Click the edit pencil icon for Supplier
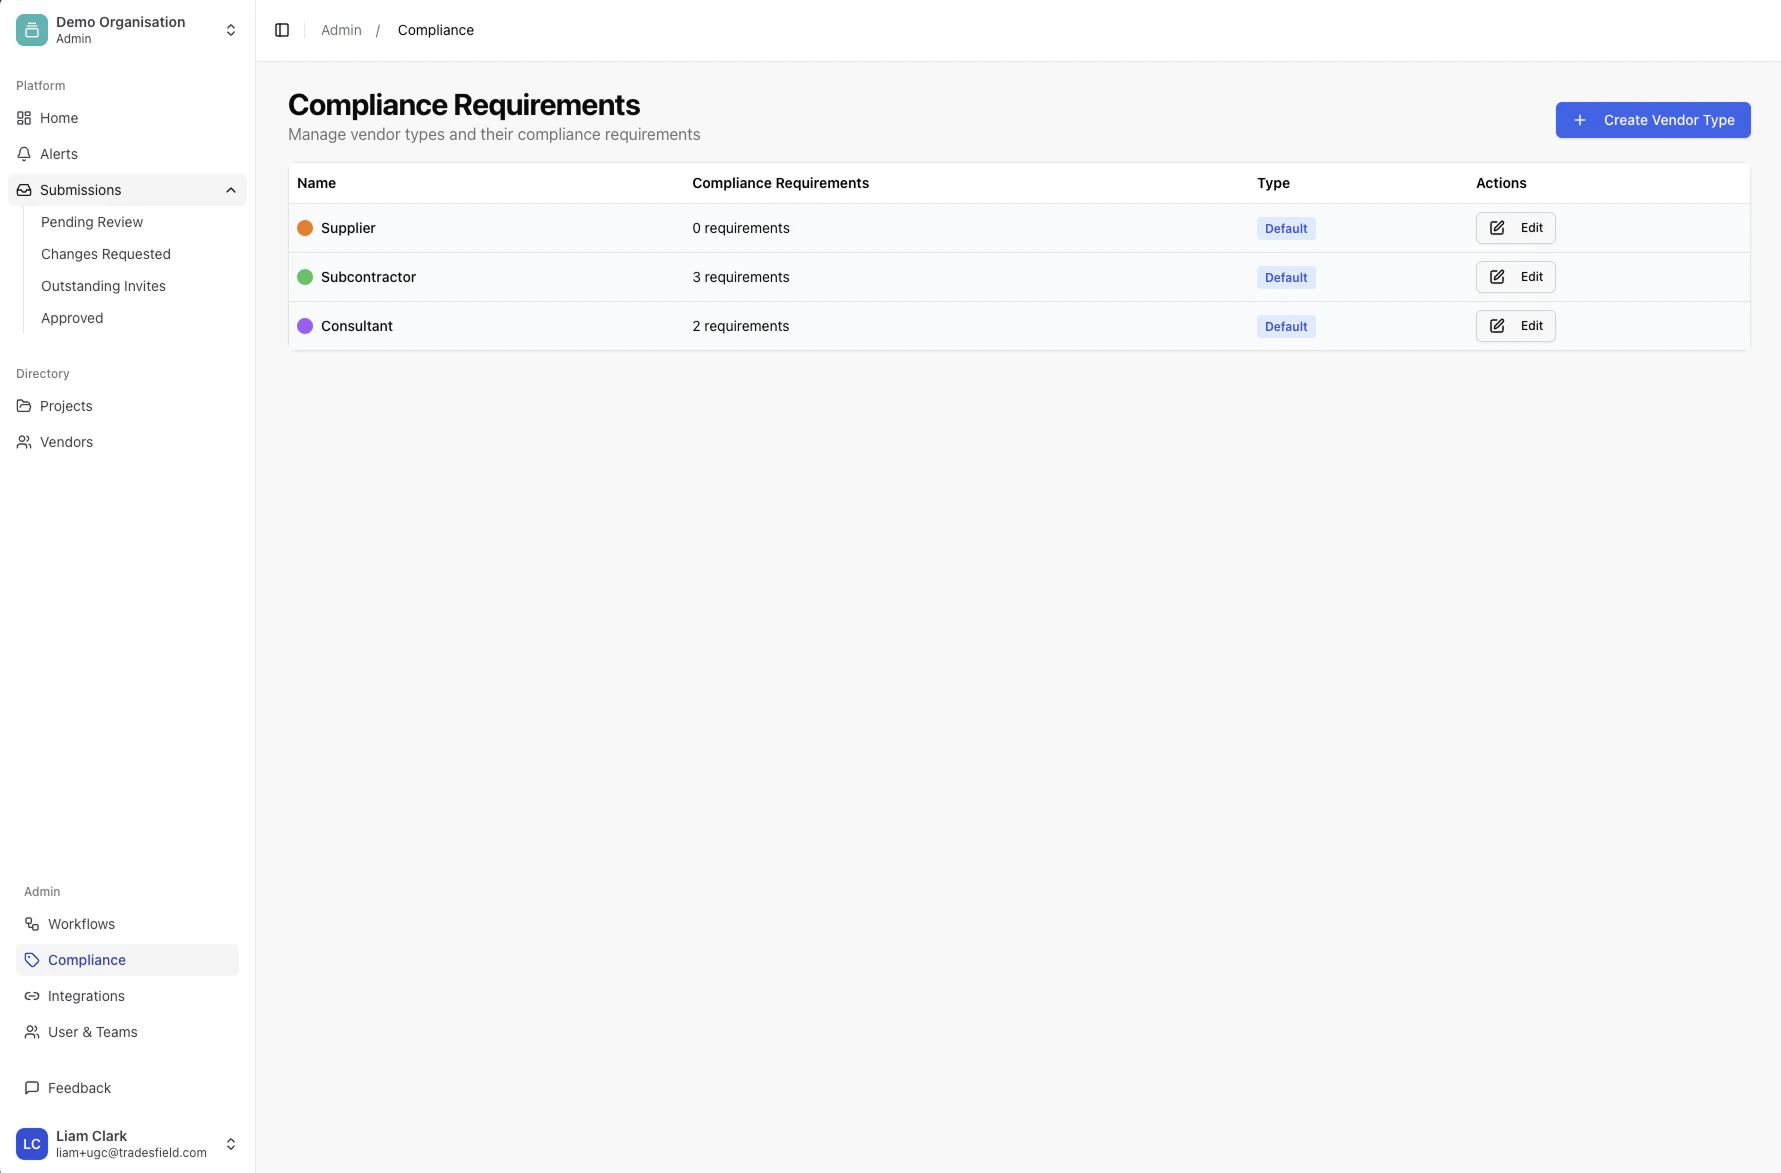1781x1173 pixels. (1497, 228)
